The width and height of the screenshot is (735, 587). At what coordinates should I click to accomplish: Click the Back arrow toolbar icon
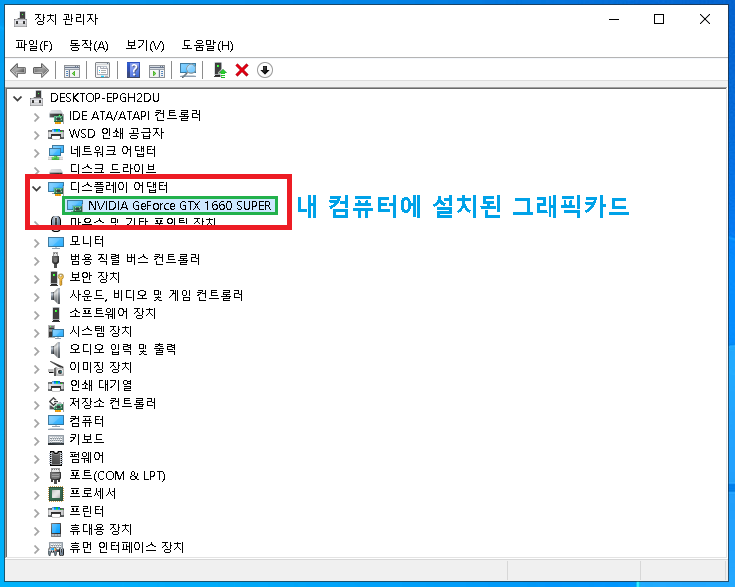point(18,70)
